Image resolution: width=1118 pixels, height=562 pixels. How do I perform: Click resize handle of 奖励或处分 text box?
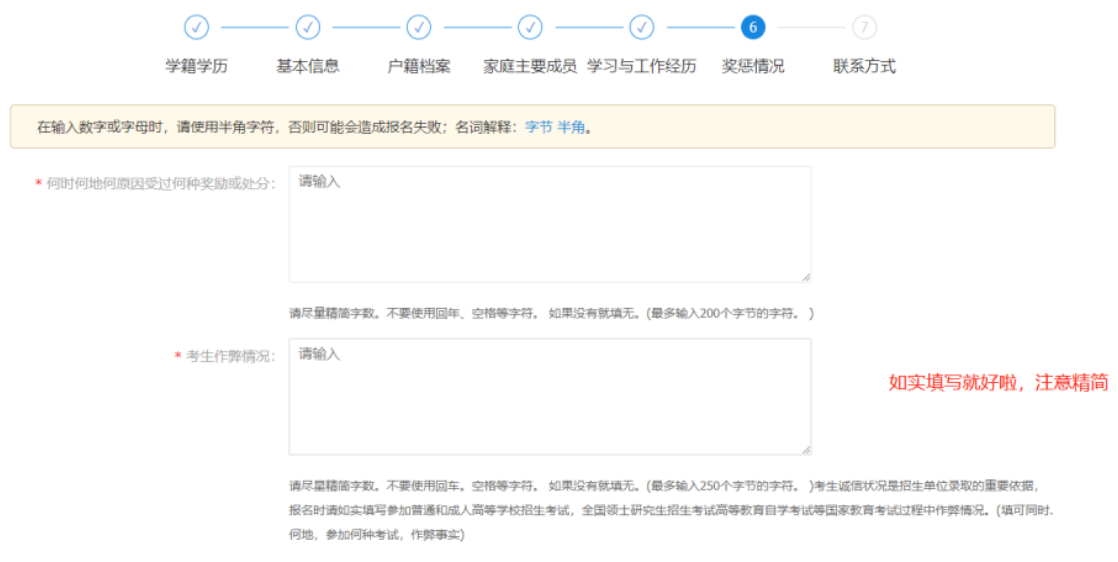[805, 276]
